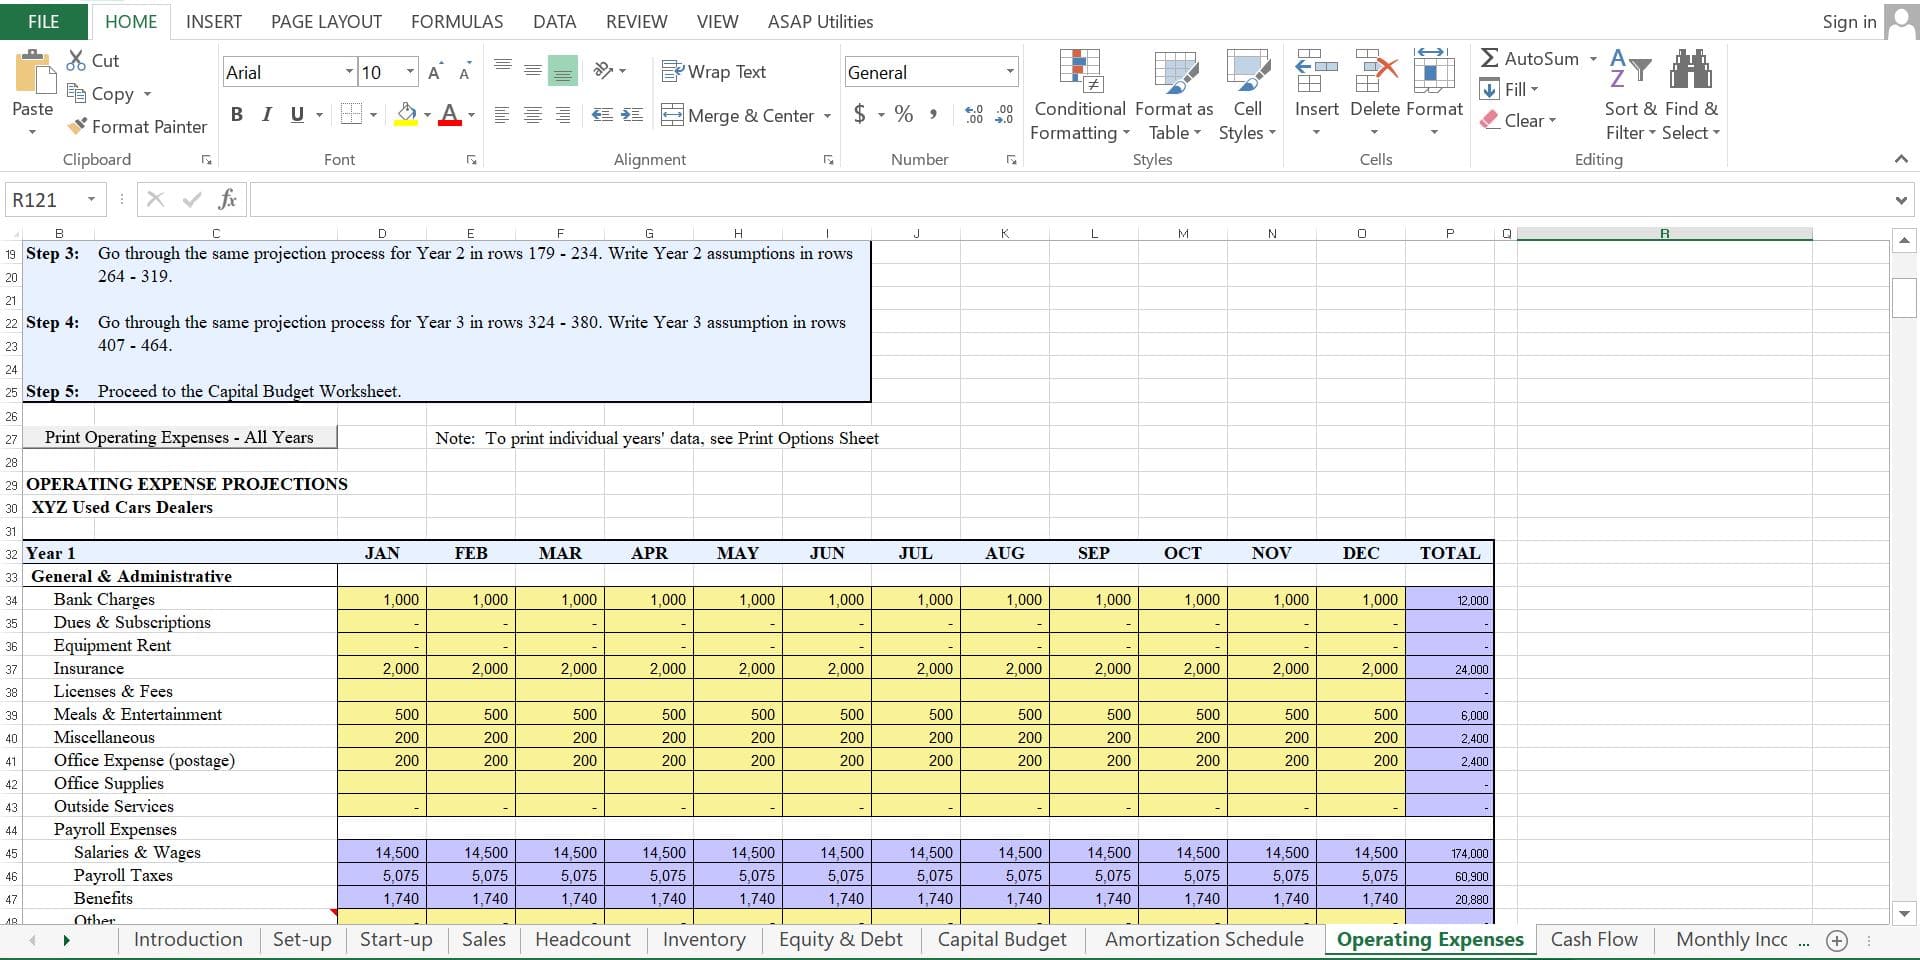
Task: Toggle Wrap Text
Action: click(714, 71)
